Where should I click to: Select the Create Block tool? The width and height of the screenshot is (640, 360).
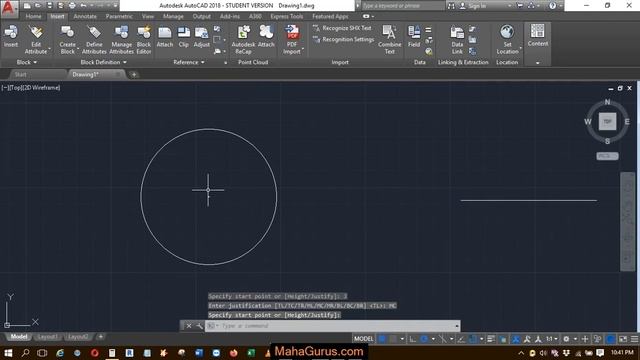(x=67, y=40)
